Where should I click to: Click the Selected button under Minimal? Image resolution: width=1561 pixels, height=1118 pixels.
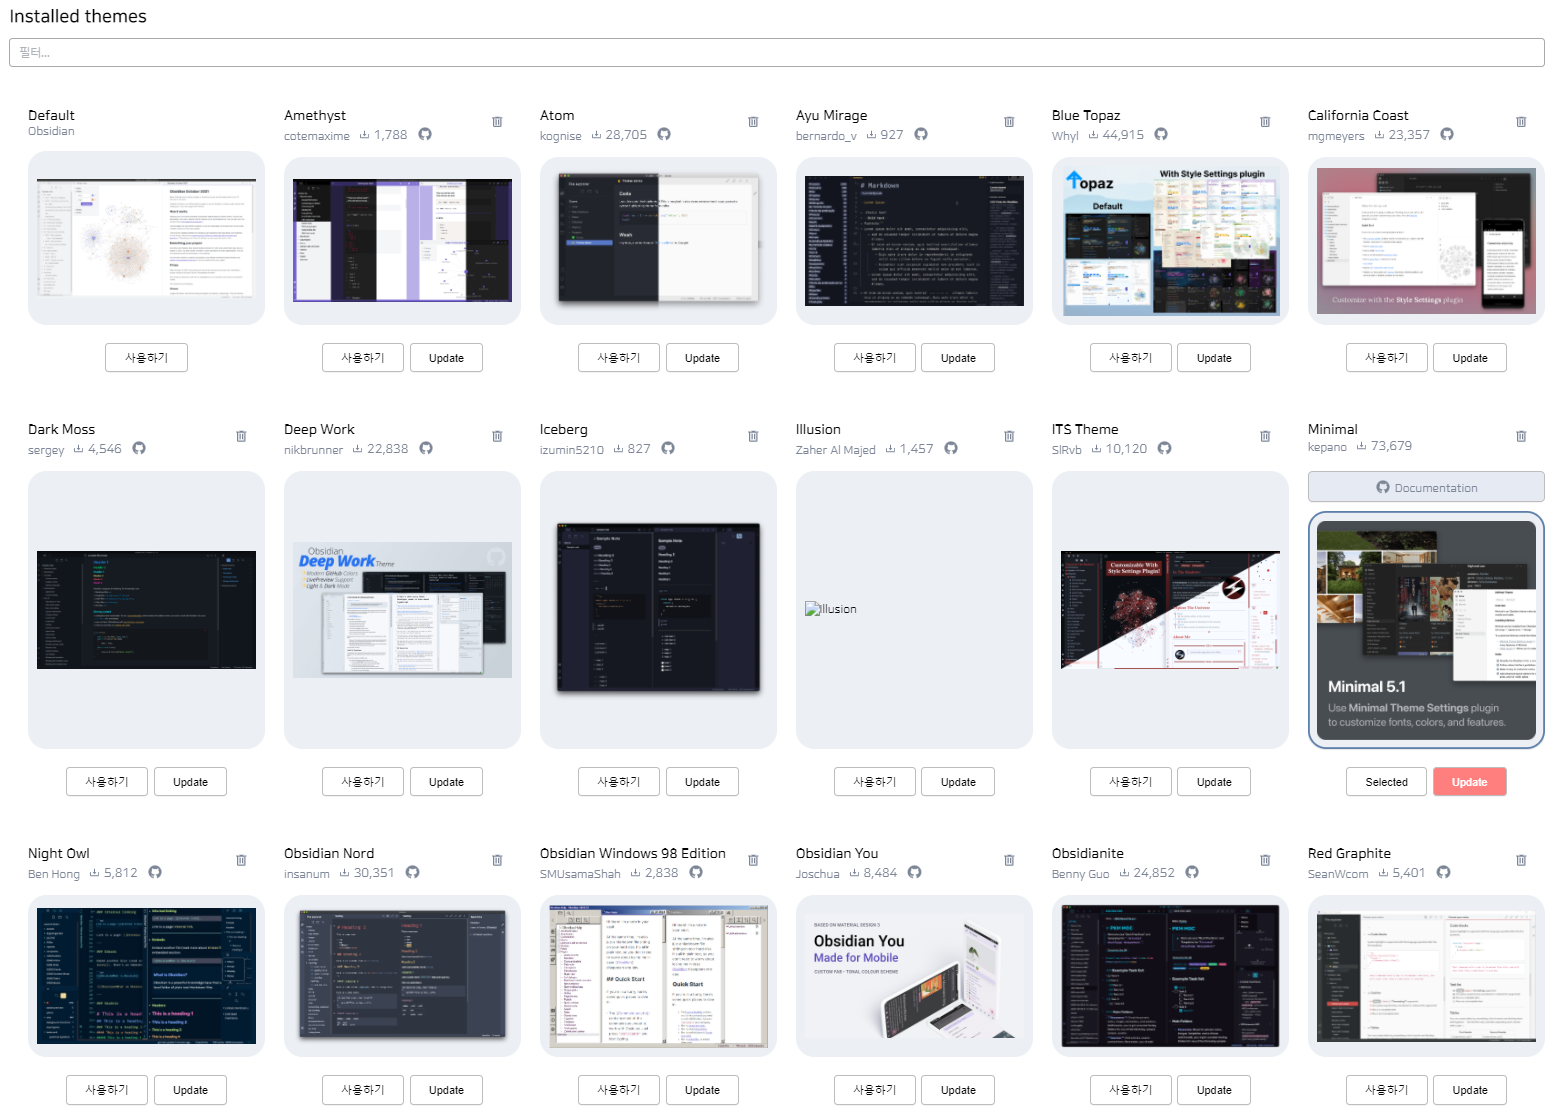click(1387, 782)
